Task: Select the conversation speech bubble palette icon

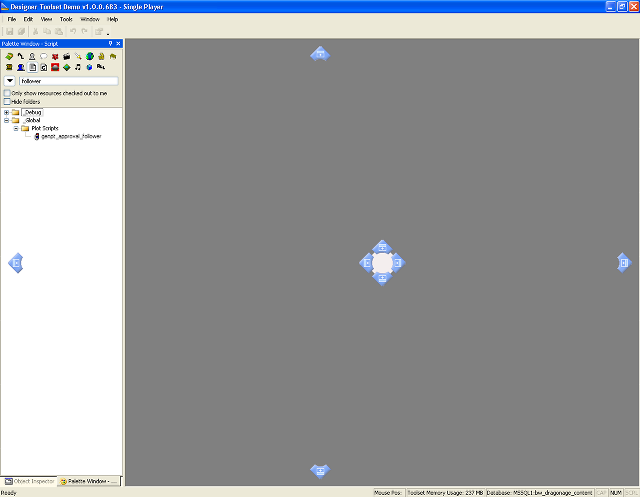Action: pos(43,57)
